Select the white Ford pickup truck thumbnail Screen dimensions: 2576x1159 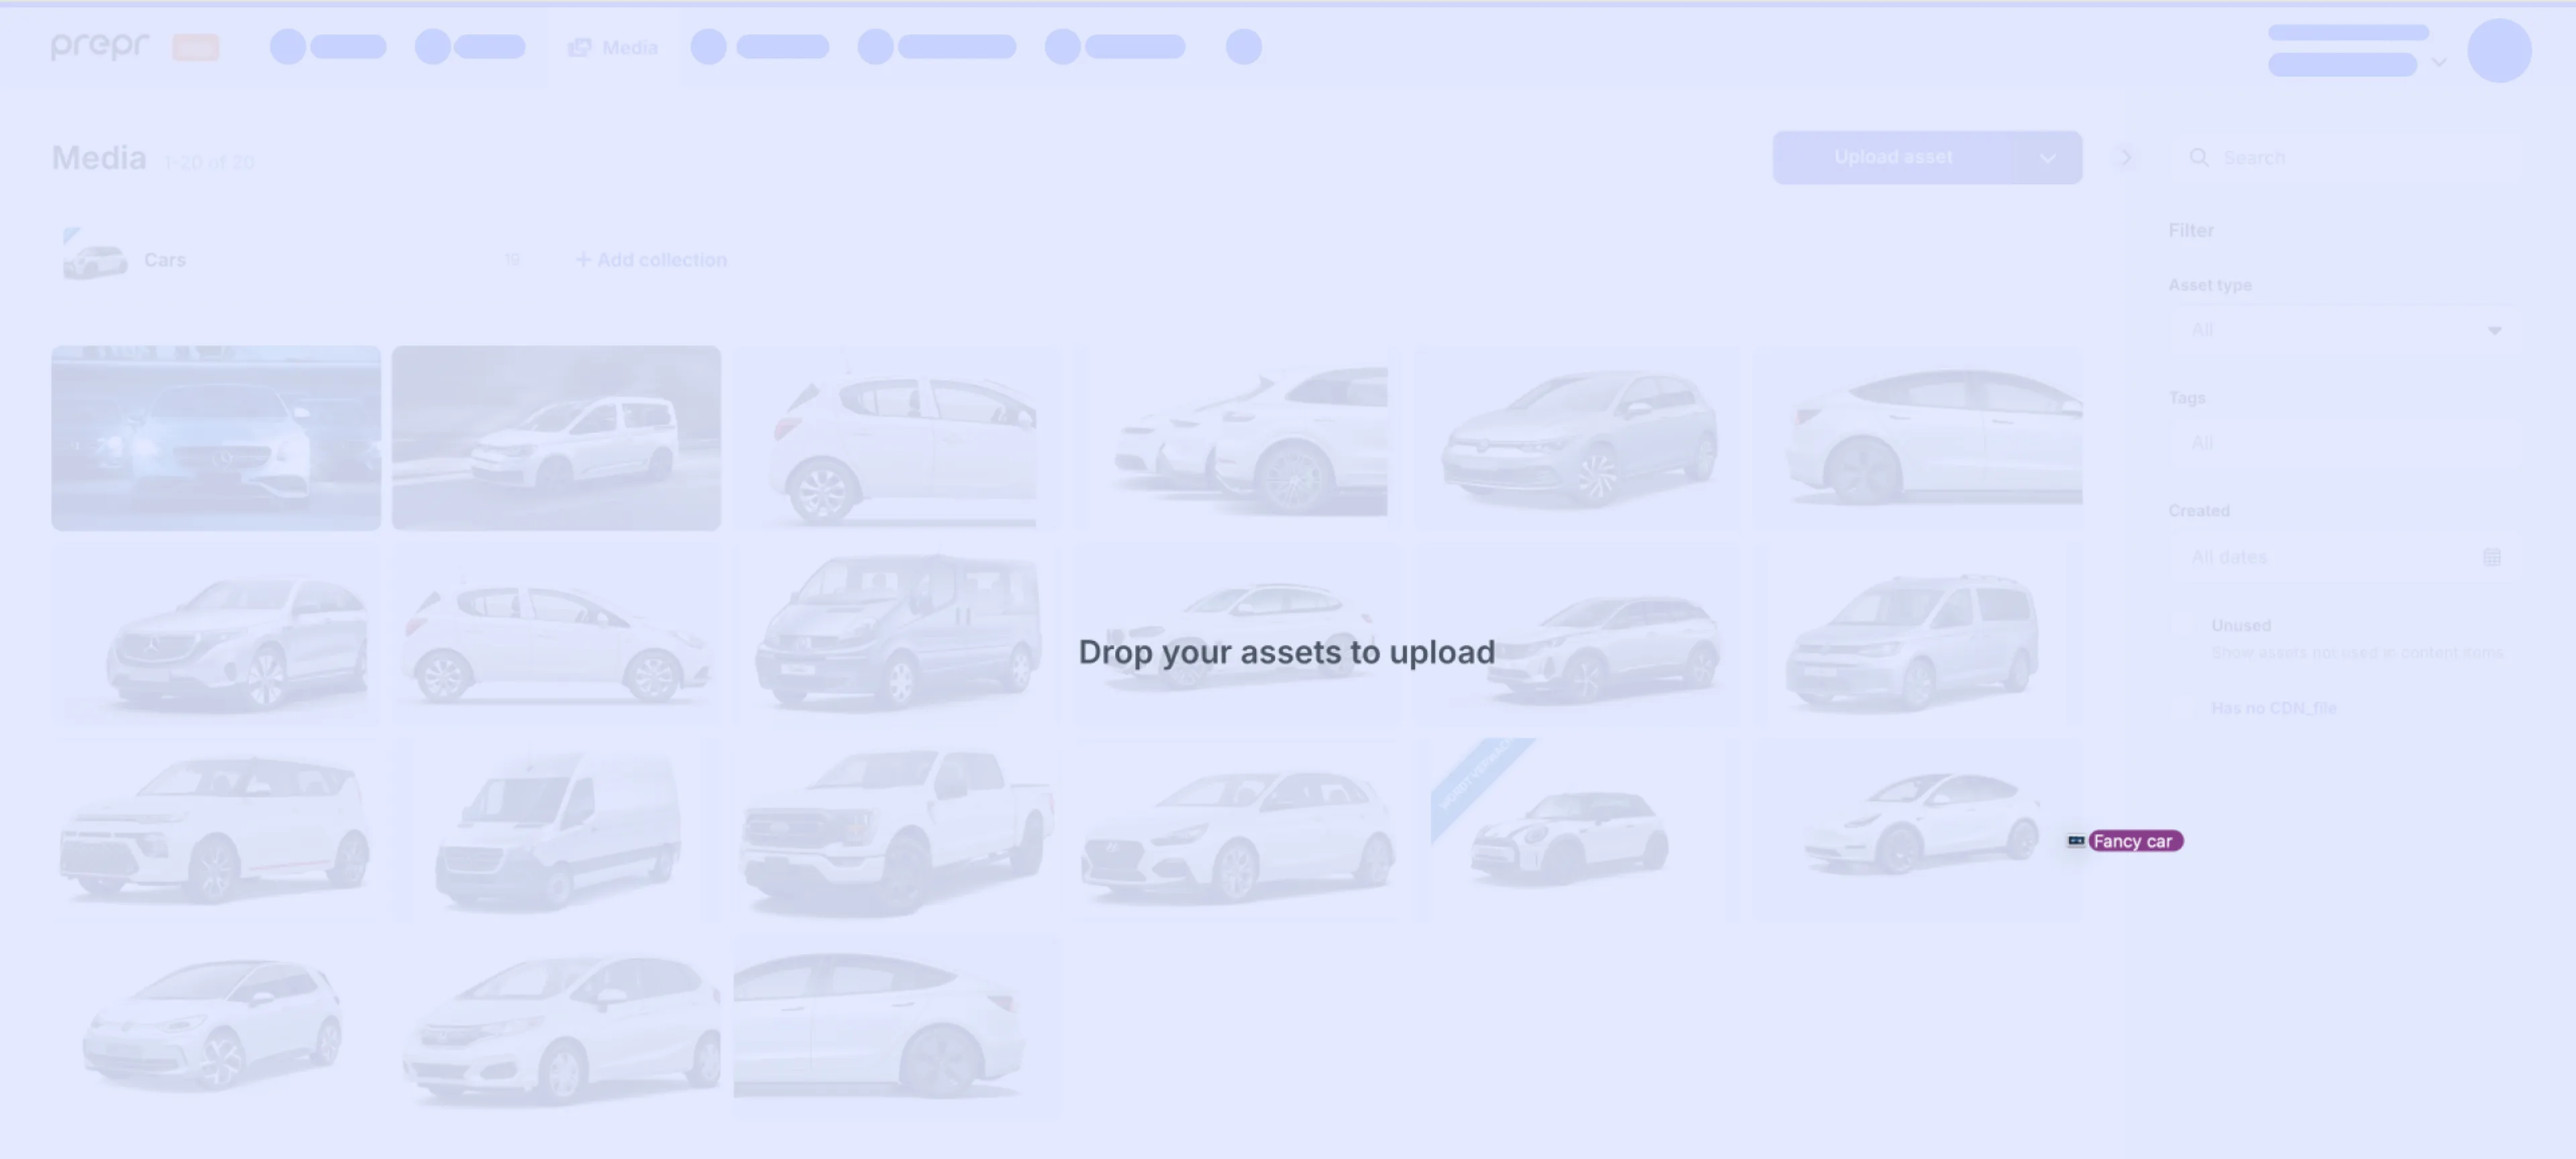click(x=894, y=829)
